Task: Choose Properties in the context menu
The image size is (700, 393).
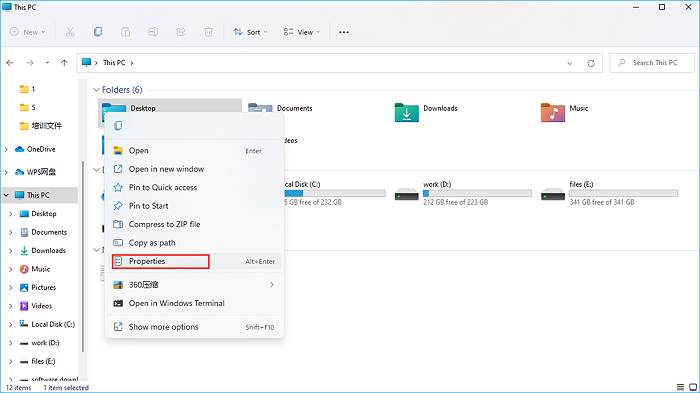Action: coord(194,261)
